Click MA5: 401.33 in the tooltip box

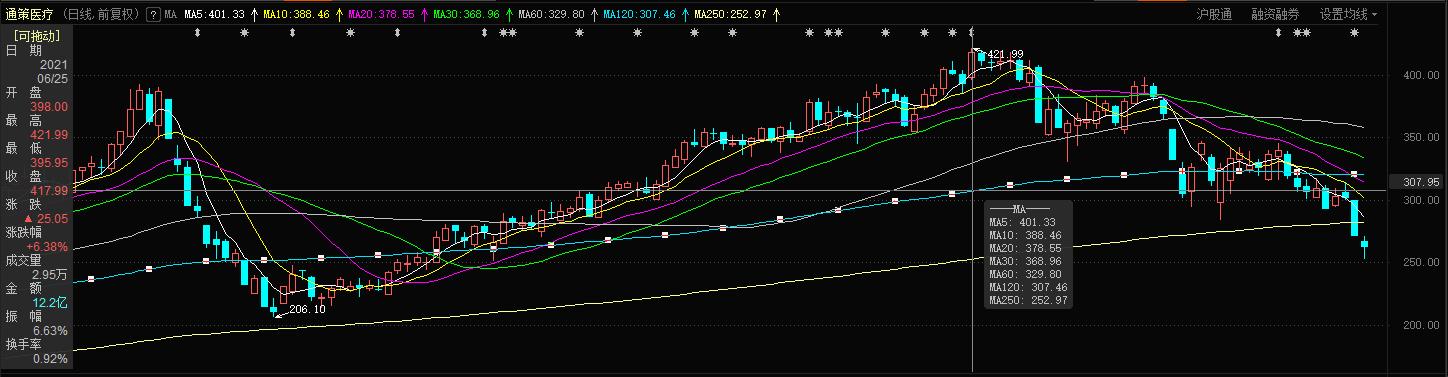point(1022,222)
